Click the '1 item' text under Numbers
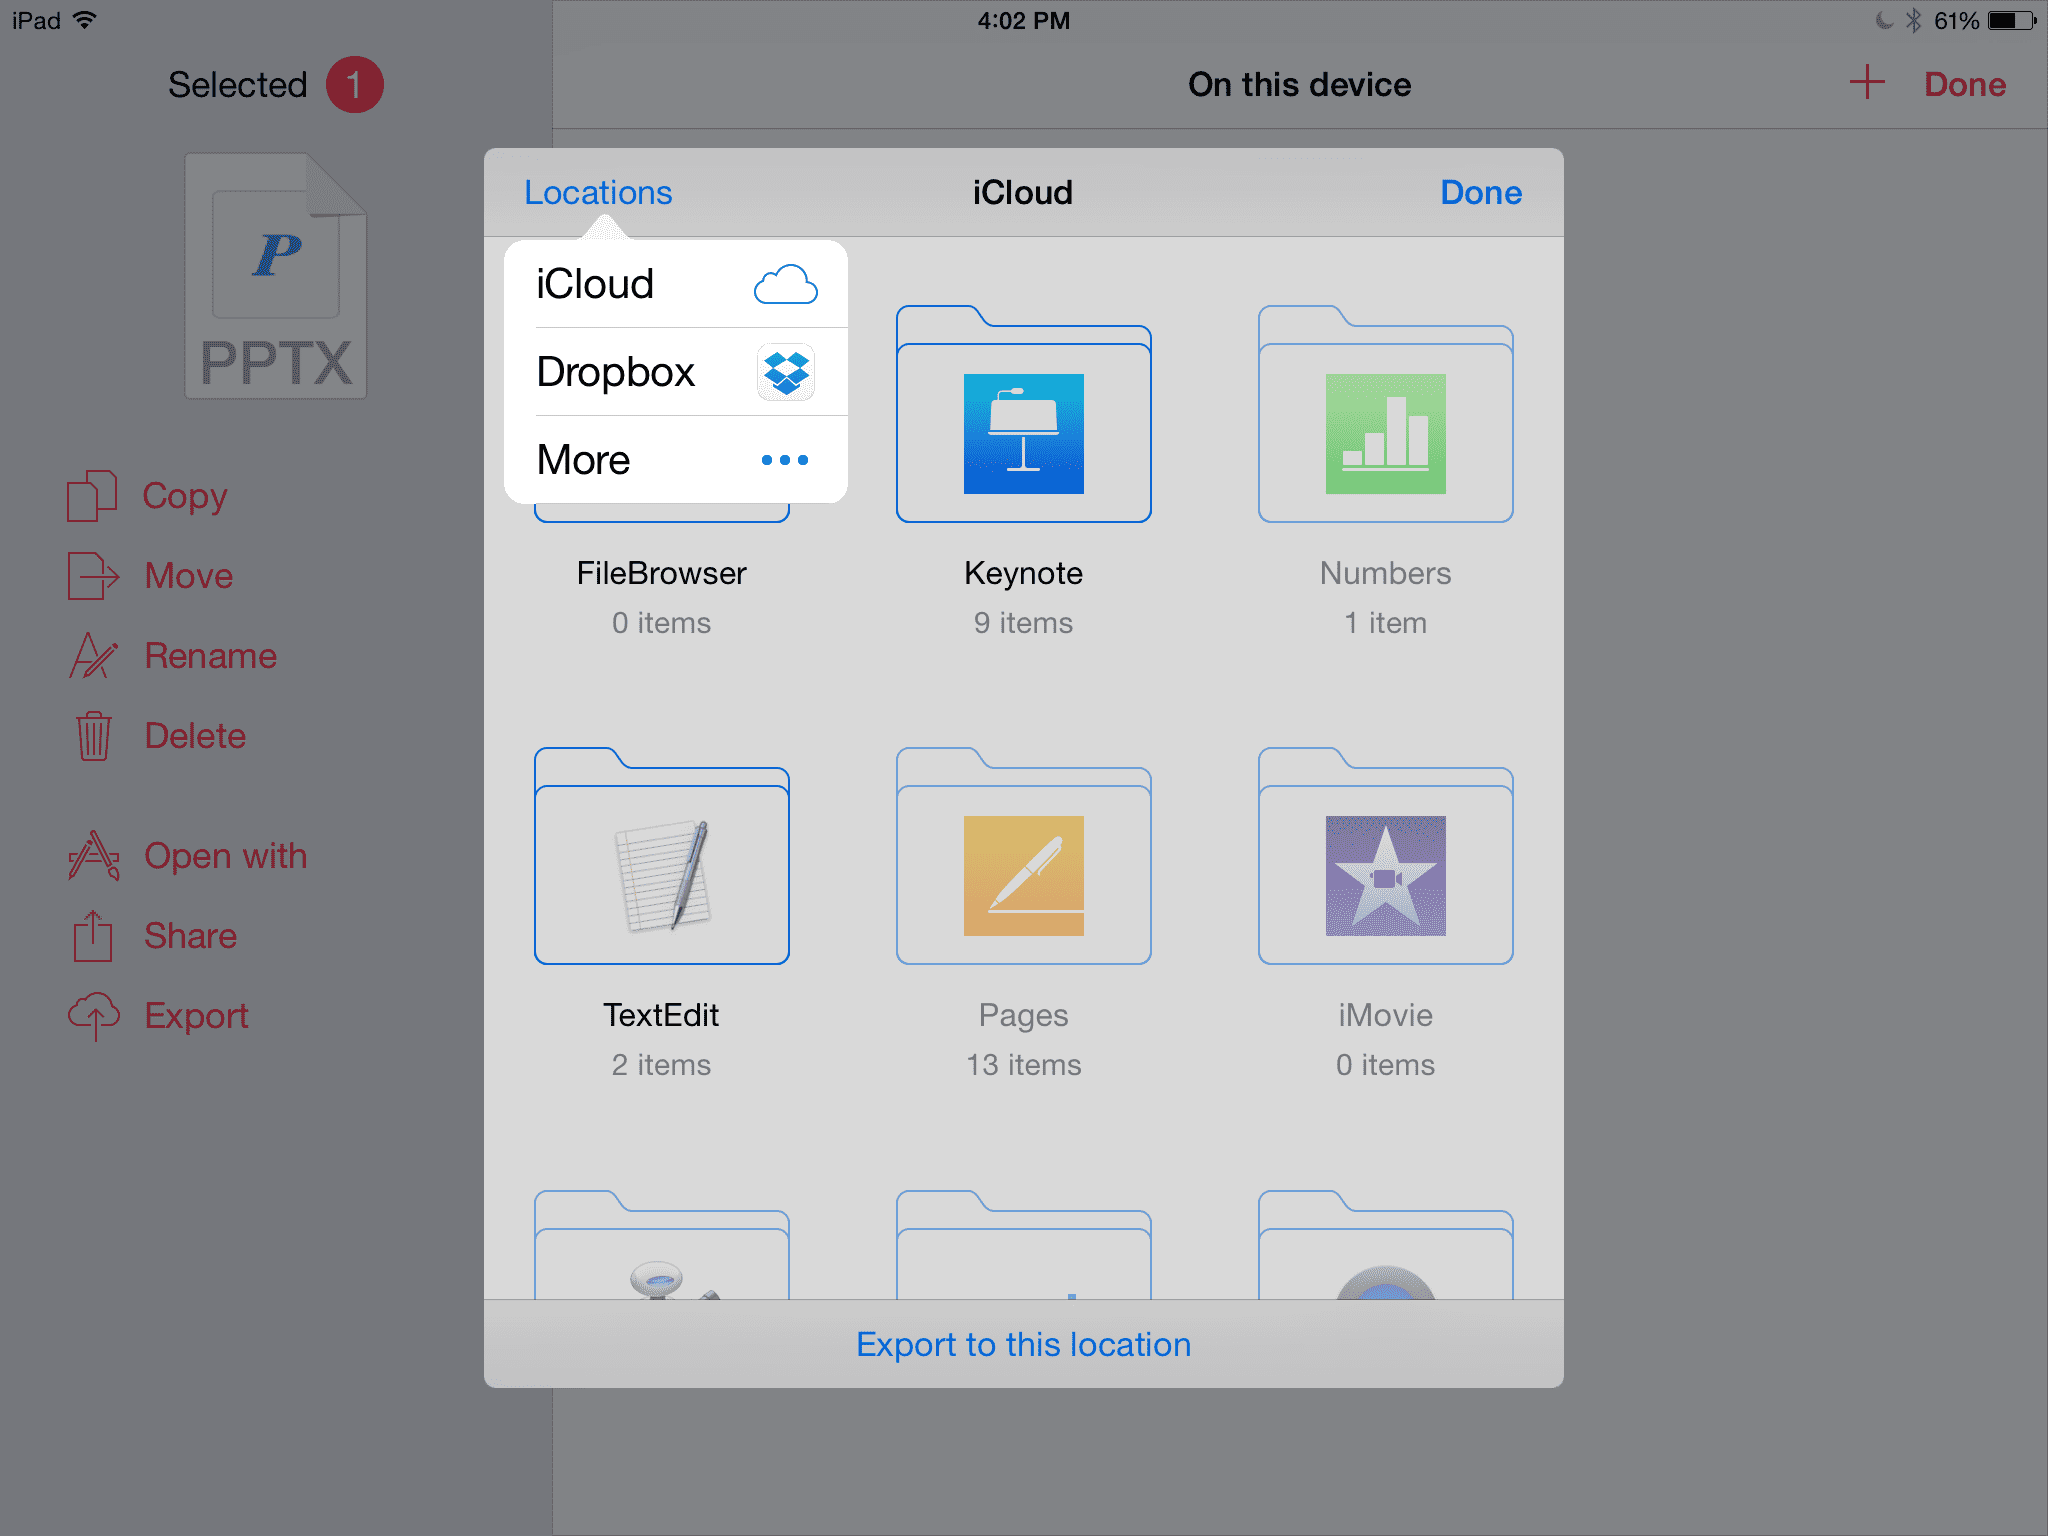The width and height of the screenshot is (2048, 1536). coord(1385,623)
